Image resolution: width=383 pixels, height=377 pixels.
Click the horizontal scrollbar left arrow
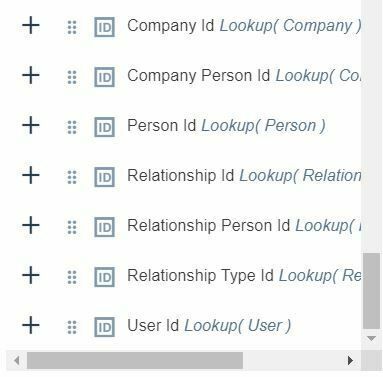pos(17,360)
